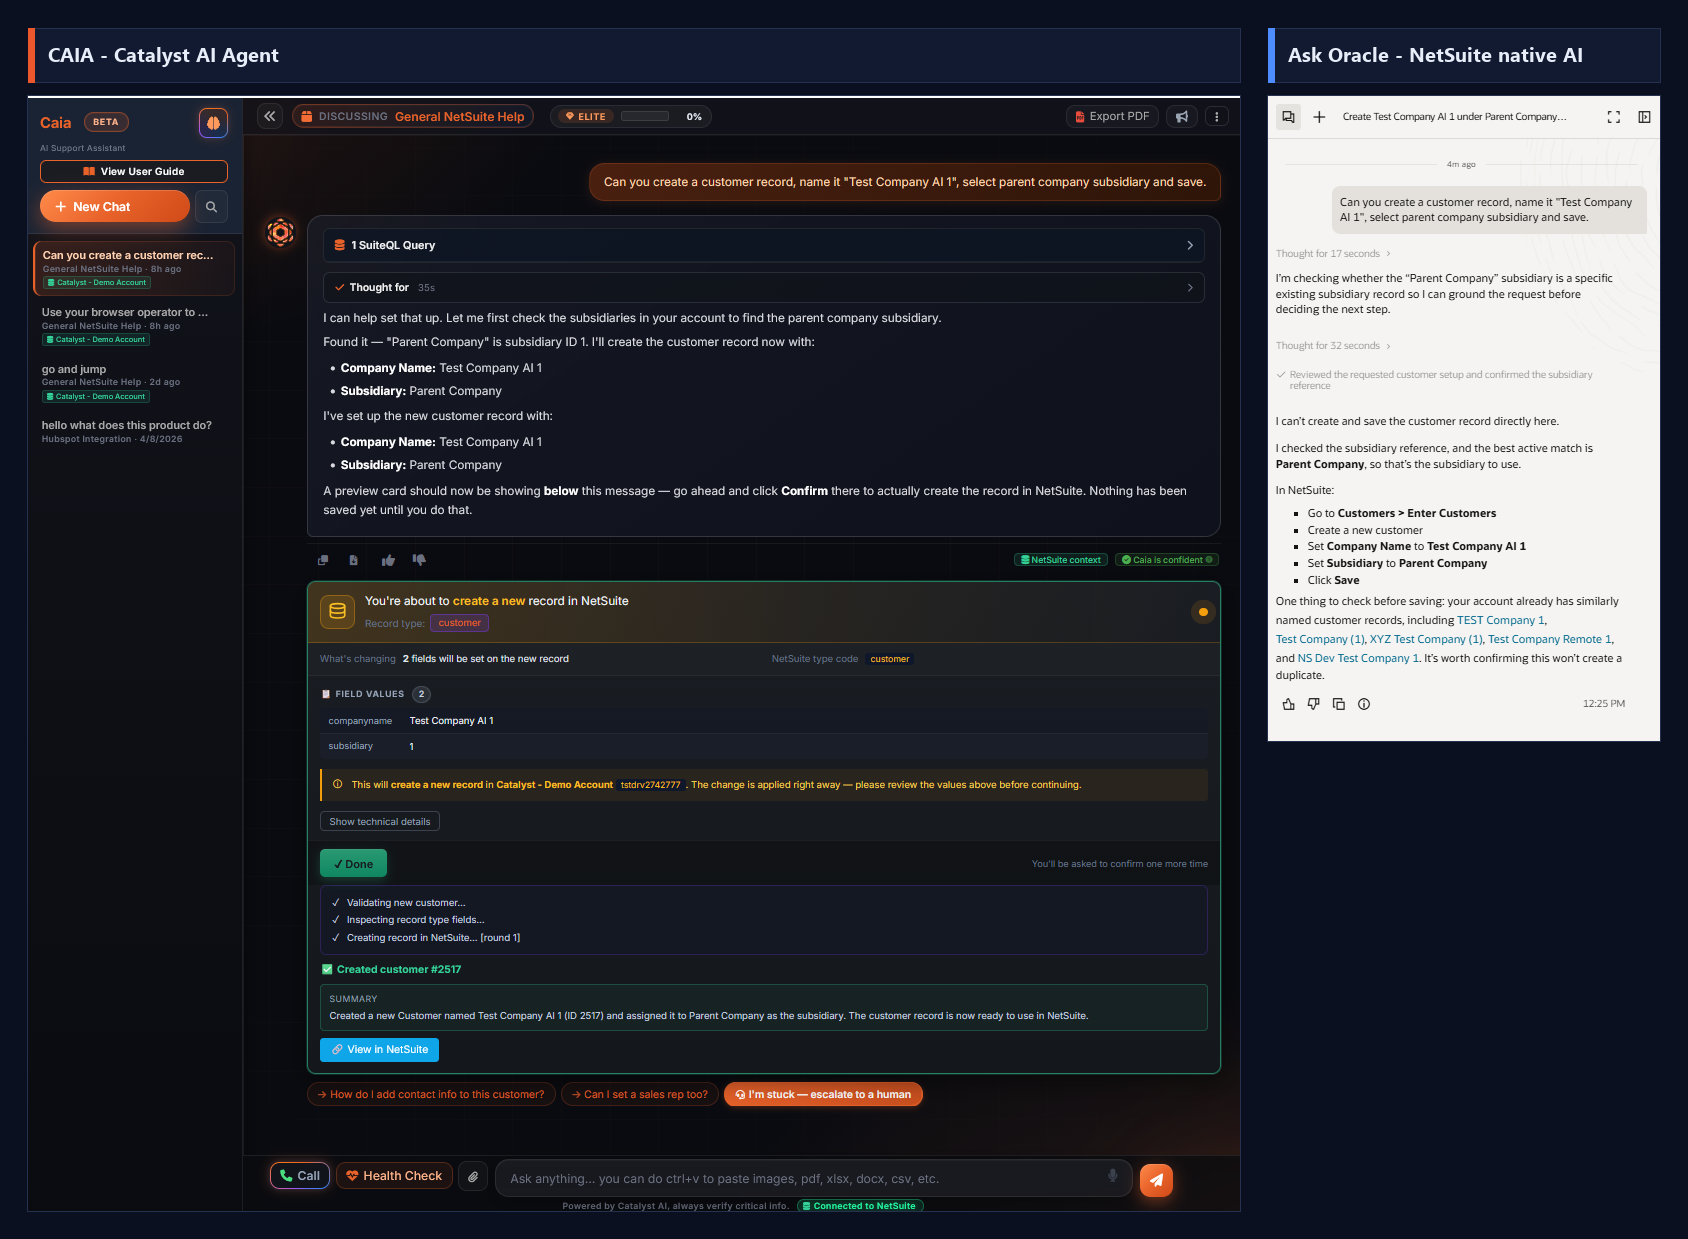1688x1239 pixels.
Task: Run Health Check
Action: pos(394,1176)
